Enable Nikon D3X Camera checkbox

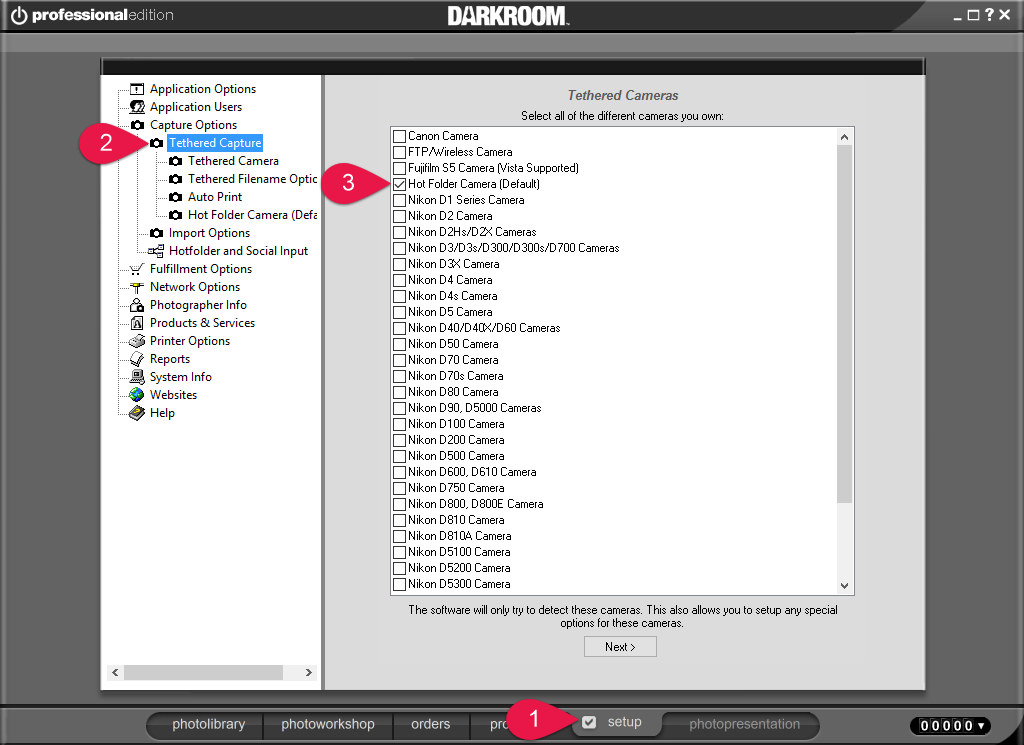coord(400,264)
